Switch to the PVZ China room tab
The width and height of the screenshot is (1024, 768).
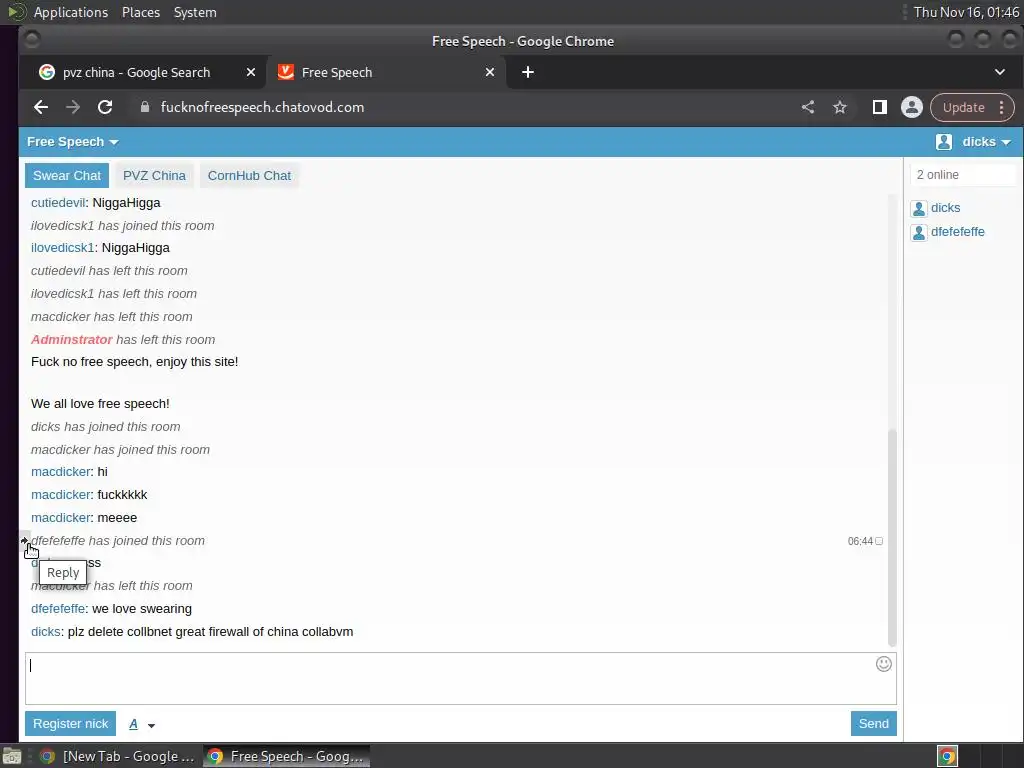point(154,176)
